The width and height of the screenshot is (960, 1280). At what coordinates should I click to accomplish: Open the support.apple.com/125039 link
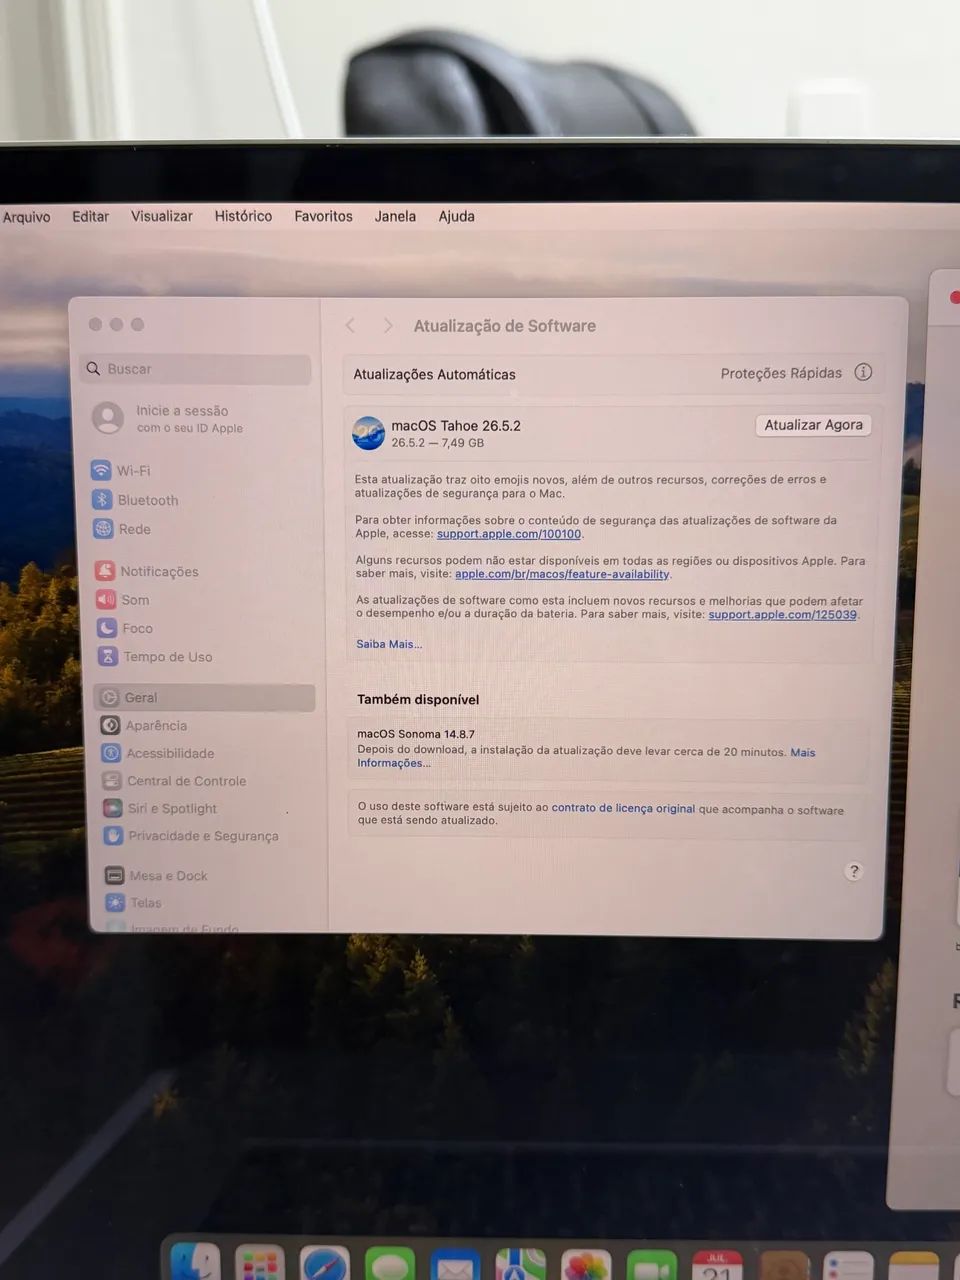(782, 614)
